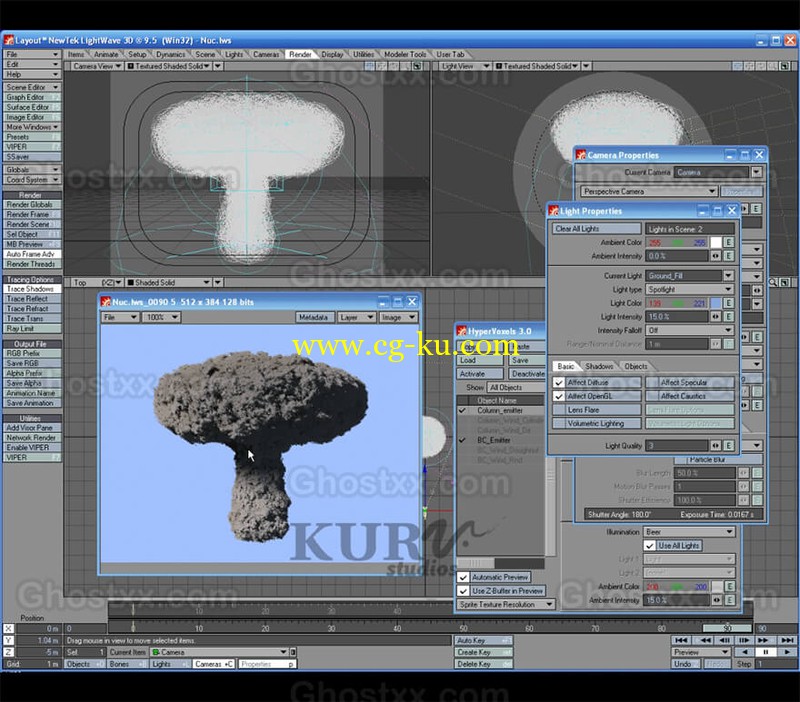This screenshot has height=702, width=800.
Task: Toggle Affect OpenGL checkbox
Action: 559,396
